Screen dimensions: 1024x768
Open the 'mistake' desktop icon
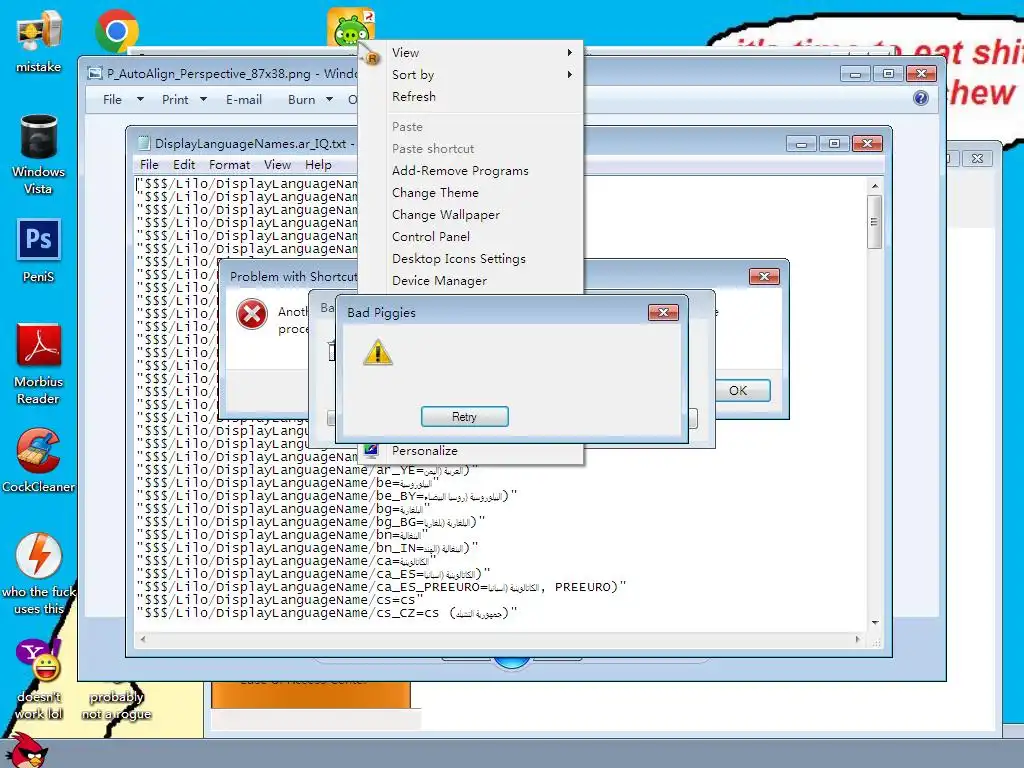(39, 42)
